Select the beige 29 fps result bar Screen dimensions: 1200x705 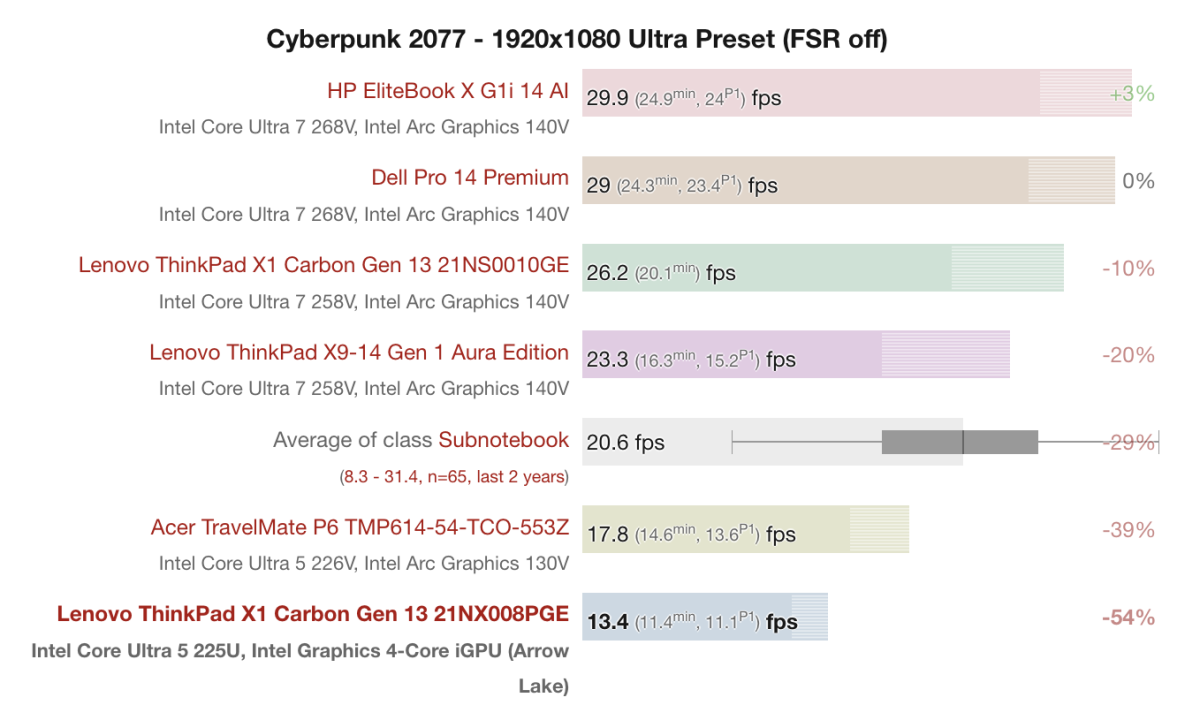pos(900,181)
